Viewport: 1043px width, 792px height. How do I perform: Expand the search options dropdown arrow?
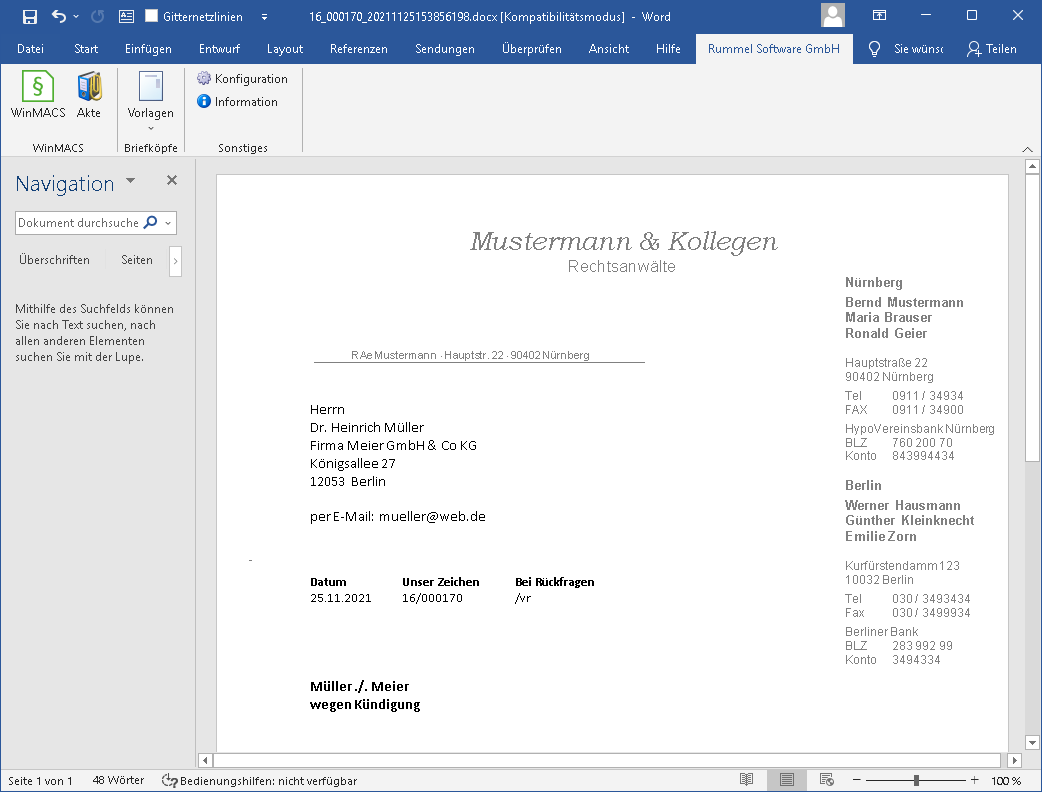168,223
